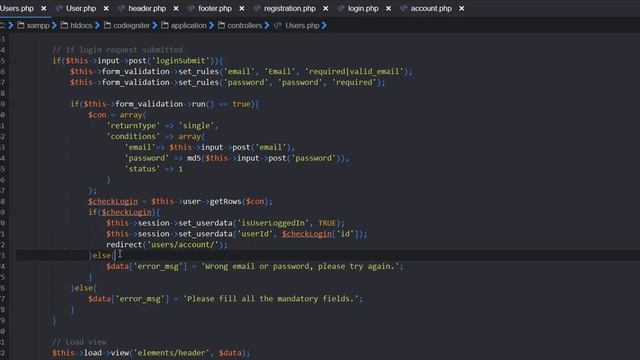
Task: Click the '// Load view' comment
Action: click(79, 342)
